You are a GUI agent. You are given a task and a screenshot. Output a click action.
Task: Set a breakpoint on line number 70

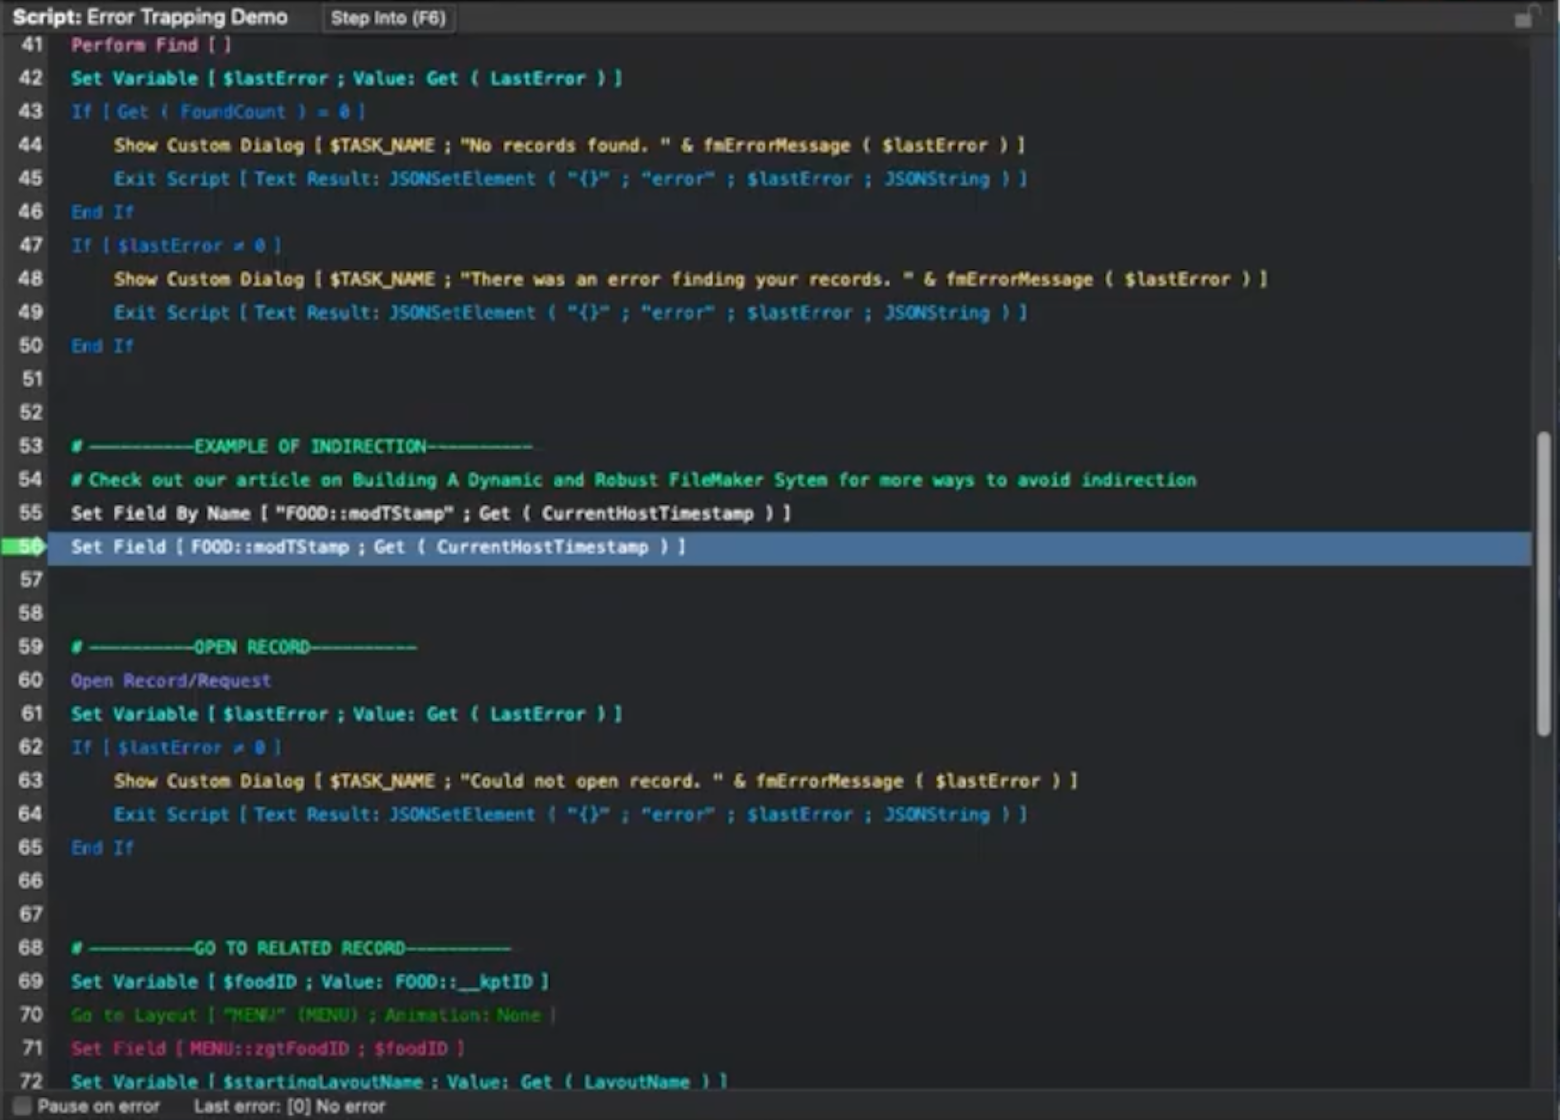tap(31, 1015)
